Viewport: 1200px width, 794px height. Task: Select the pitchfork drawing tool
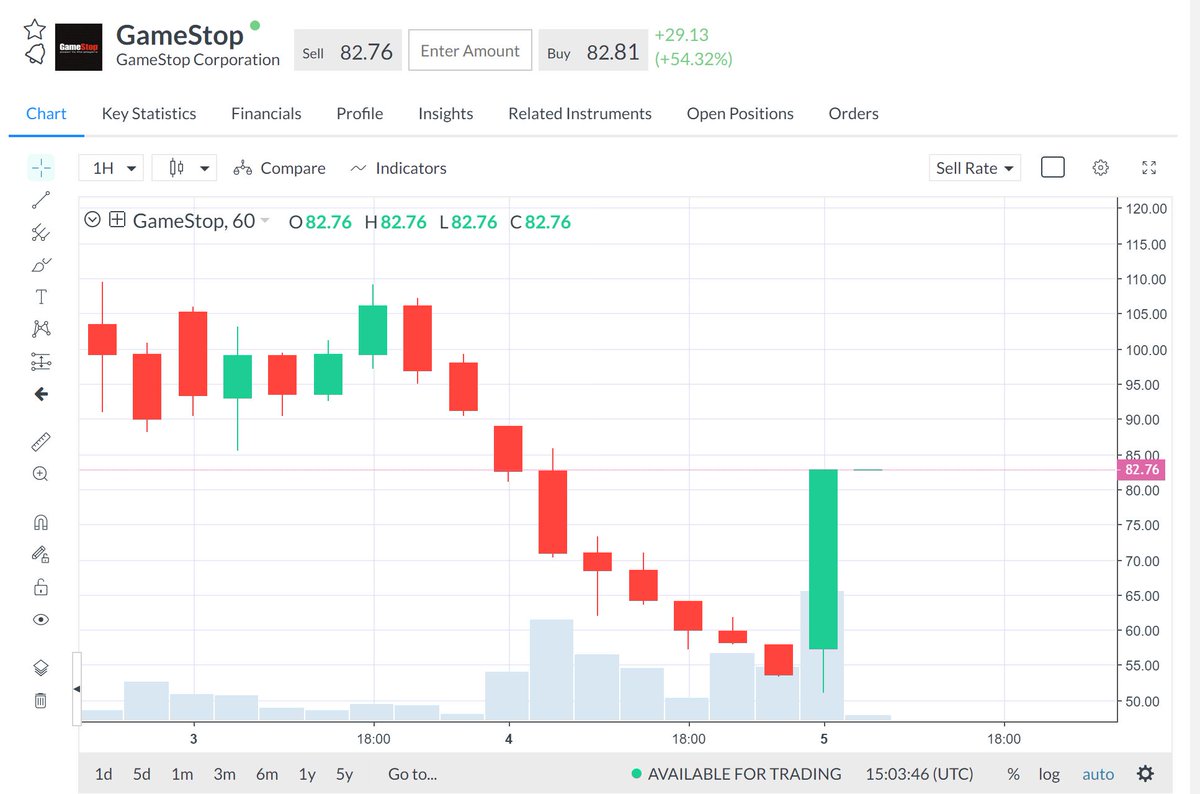[41, 233]
